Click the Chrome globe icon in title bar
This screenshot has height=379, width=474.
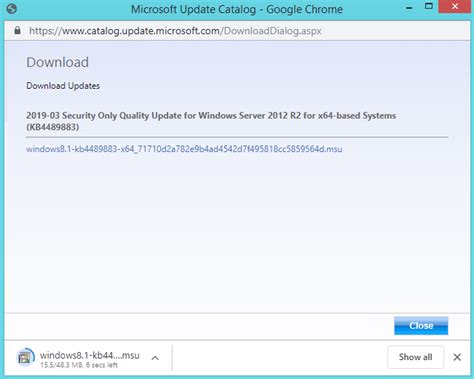pos(11,9)
